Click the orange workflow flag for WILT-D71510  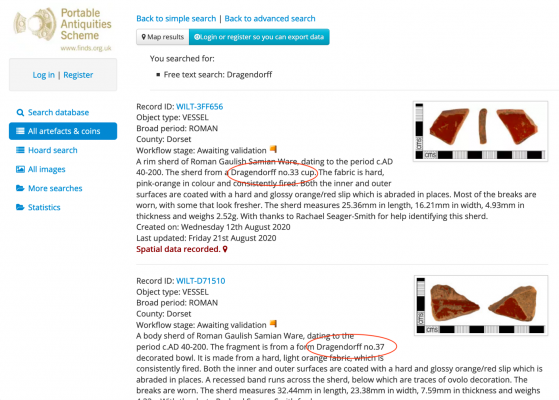coord(273,323)
